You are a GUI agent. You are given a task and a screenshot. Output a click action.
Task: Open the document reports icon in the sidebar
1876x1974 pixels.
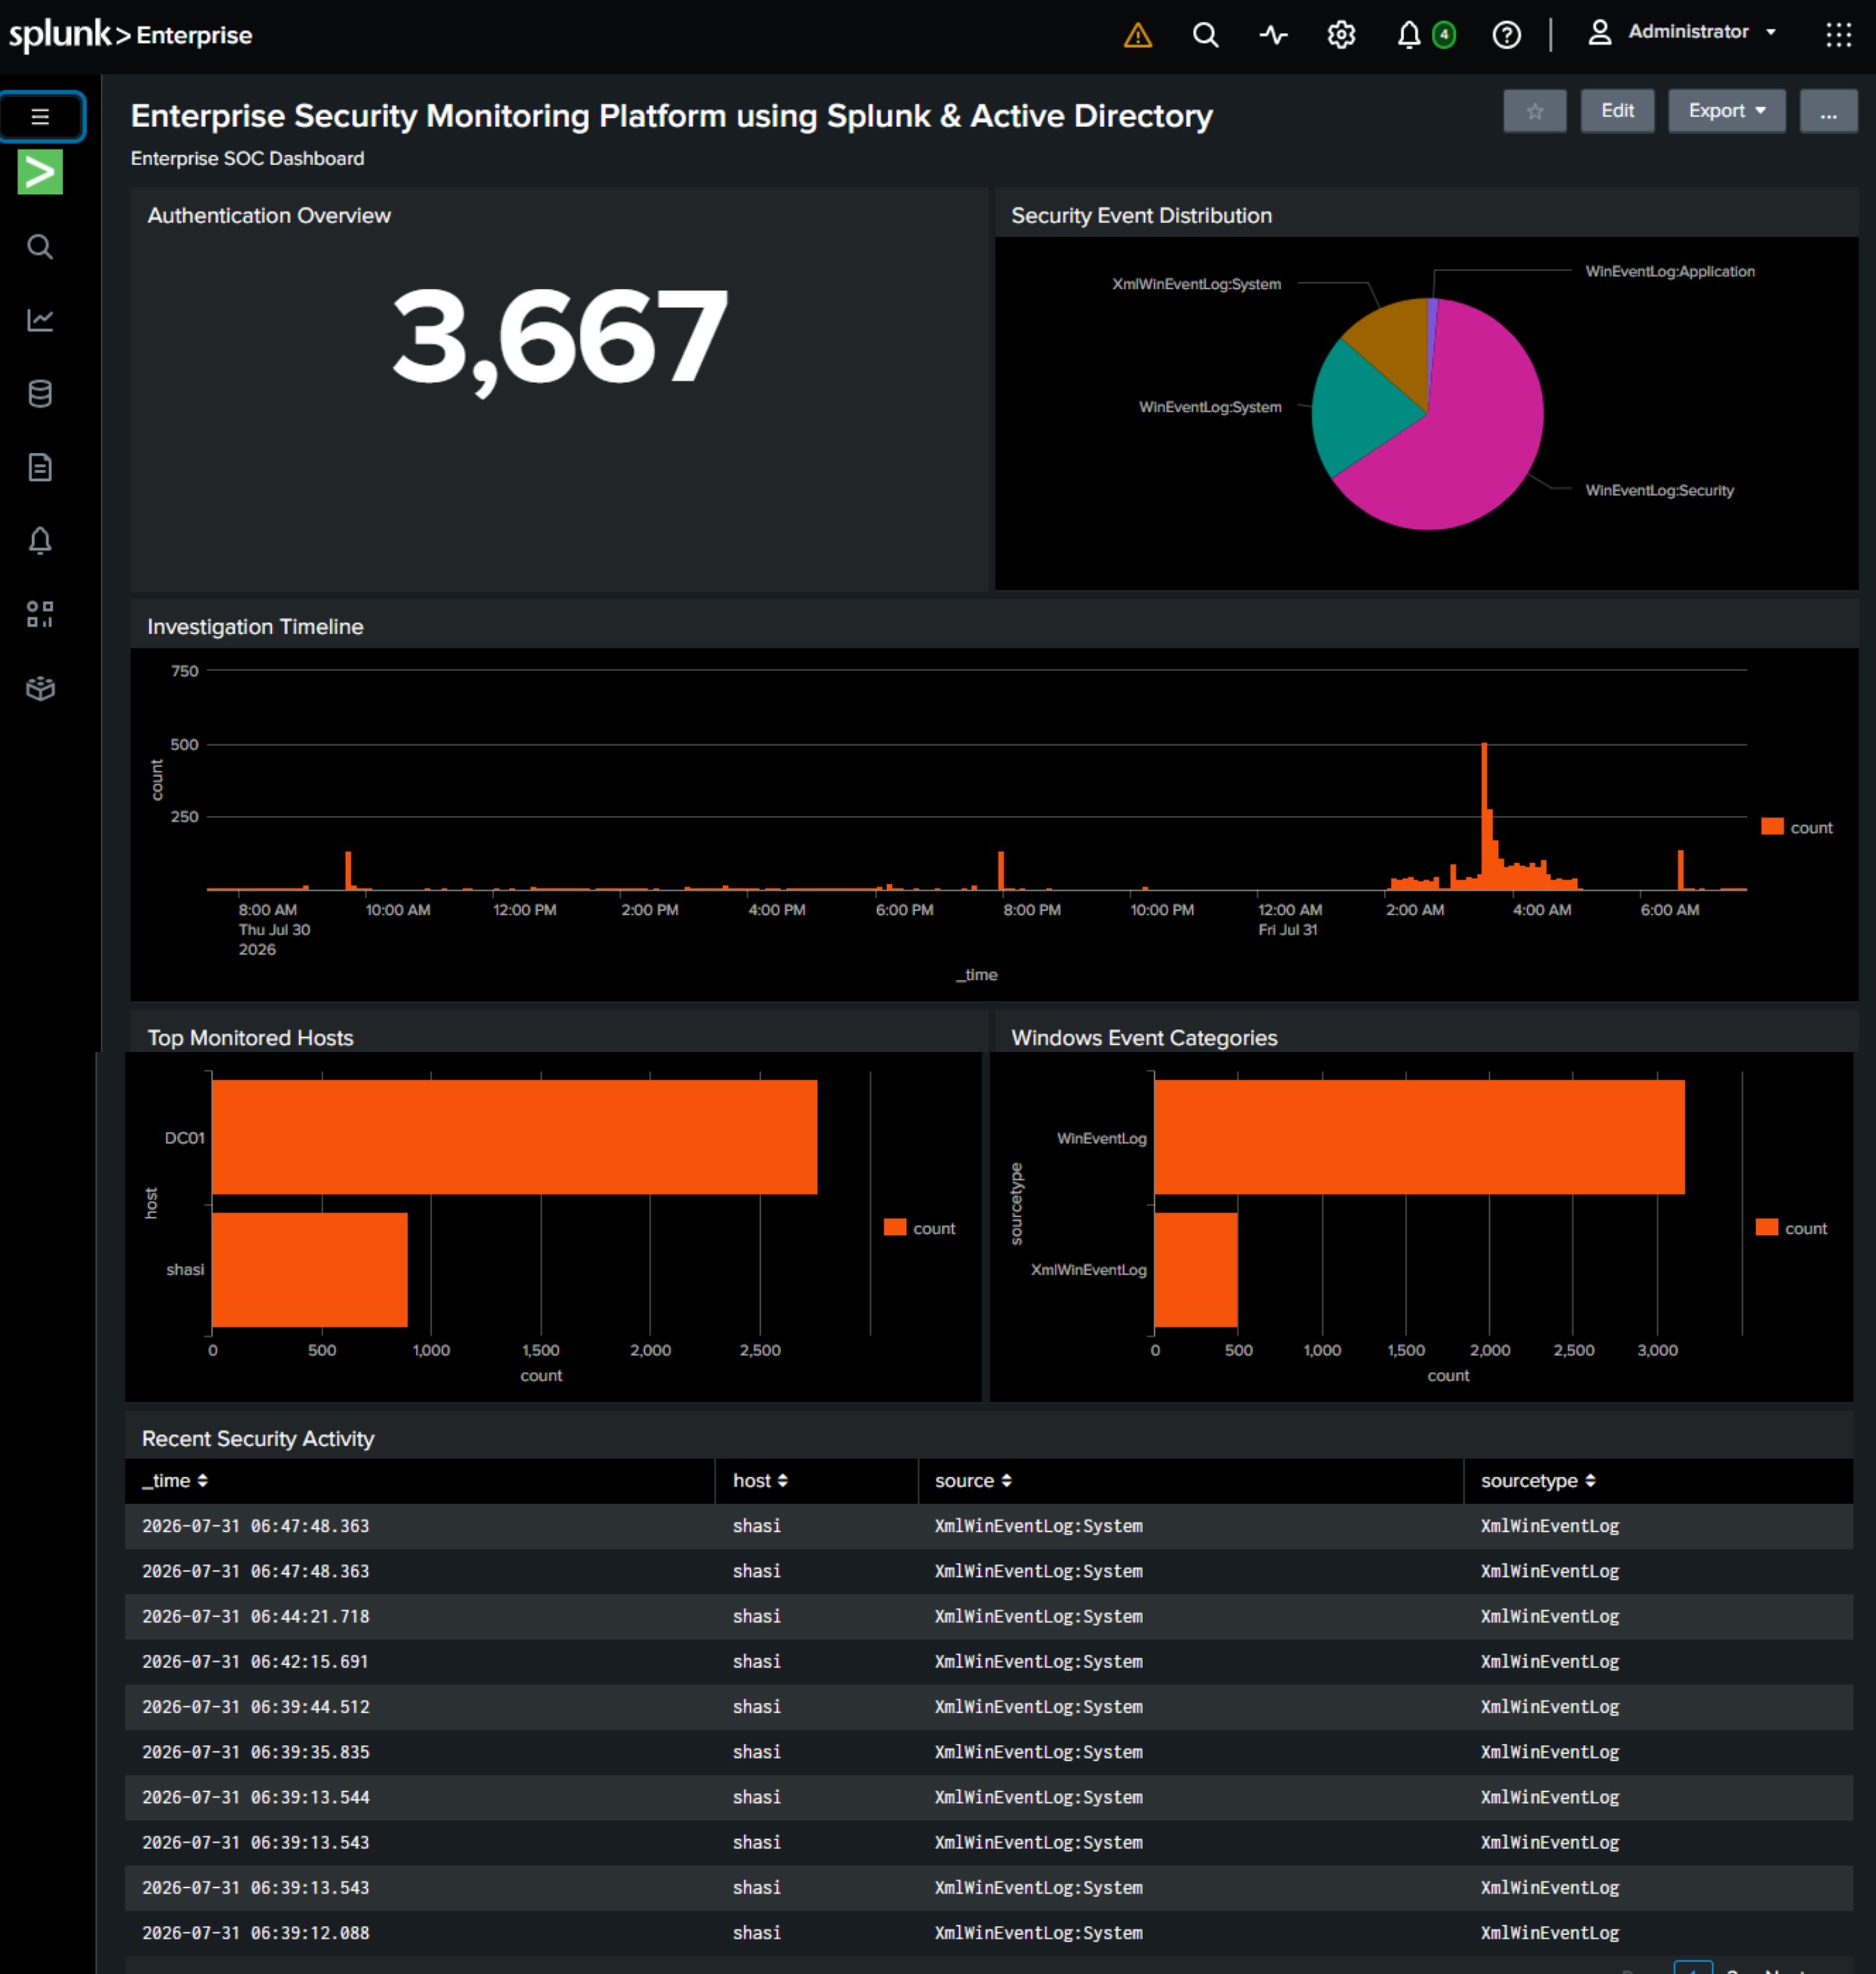point(40,467)
